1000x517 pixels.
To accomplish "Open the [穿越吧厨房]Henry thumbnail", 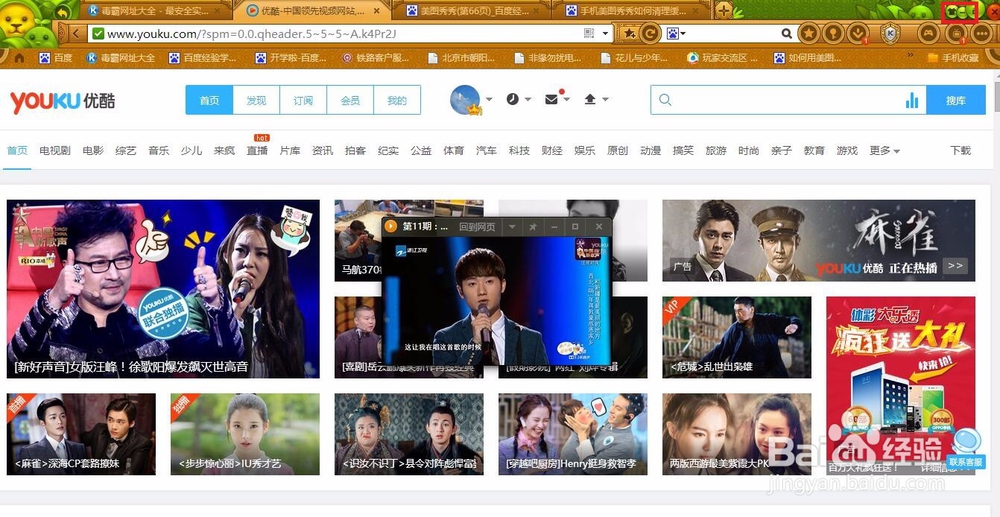I will click(x=573, y=434).
